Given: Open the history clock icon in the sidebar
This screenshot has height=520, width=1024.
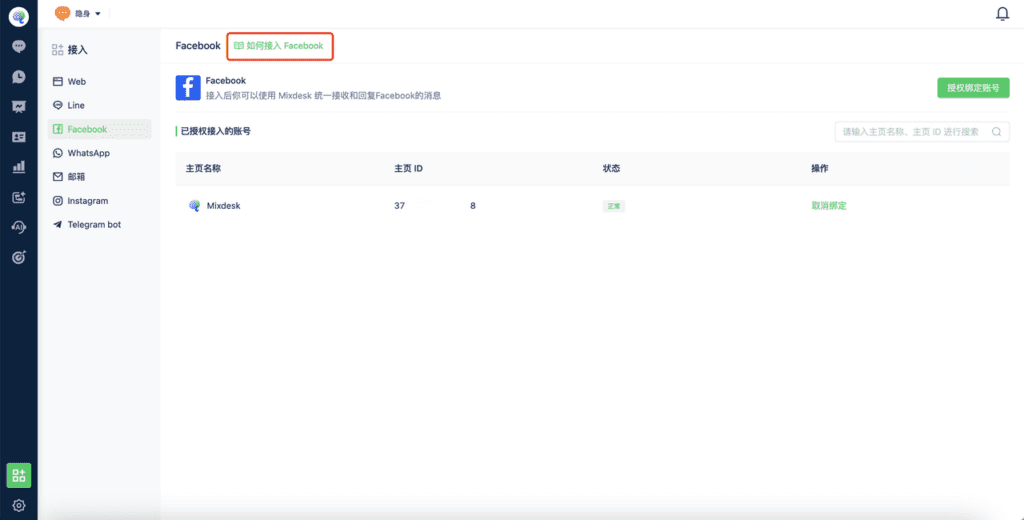Looking at the screenshot, I should [x=19, y=77].
